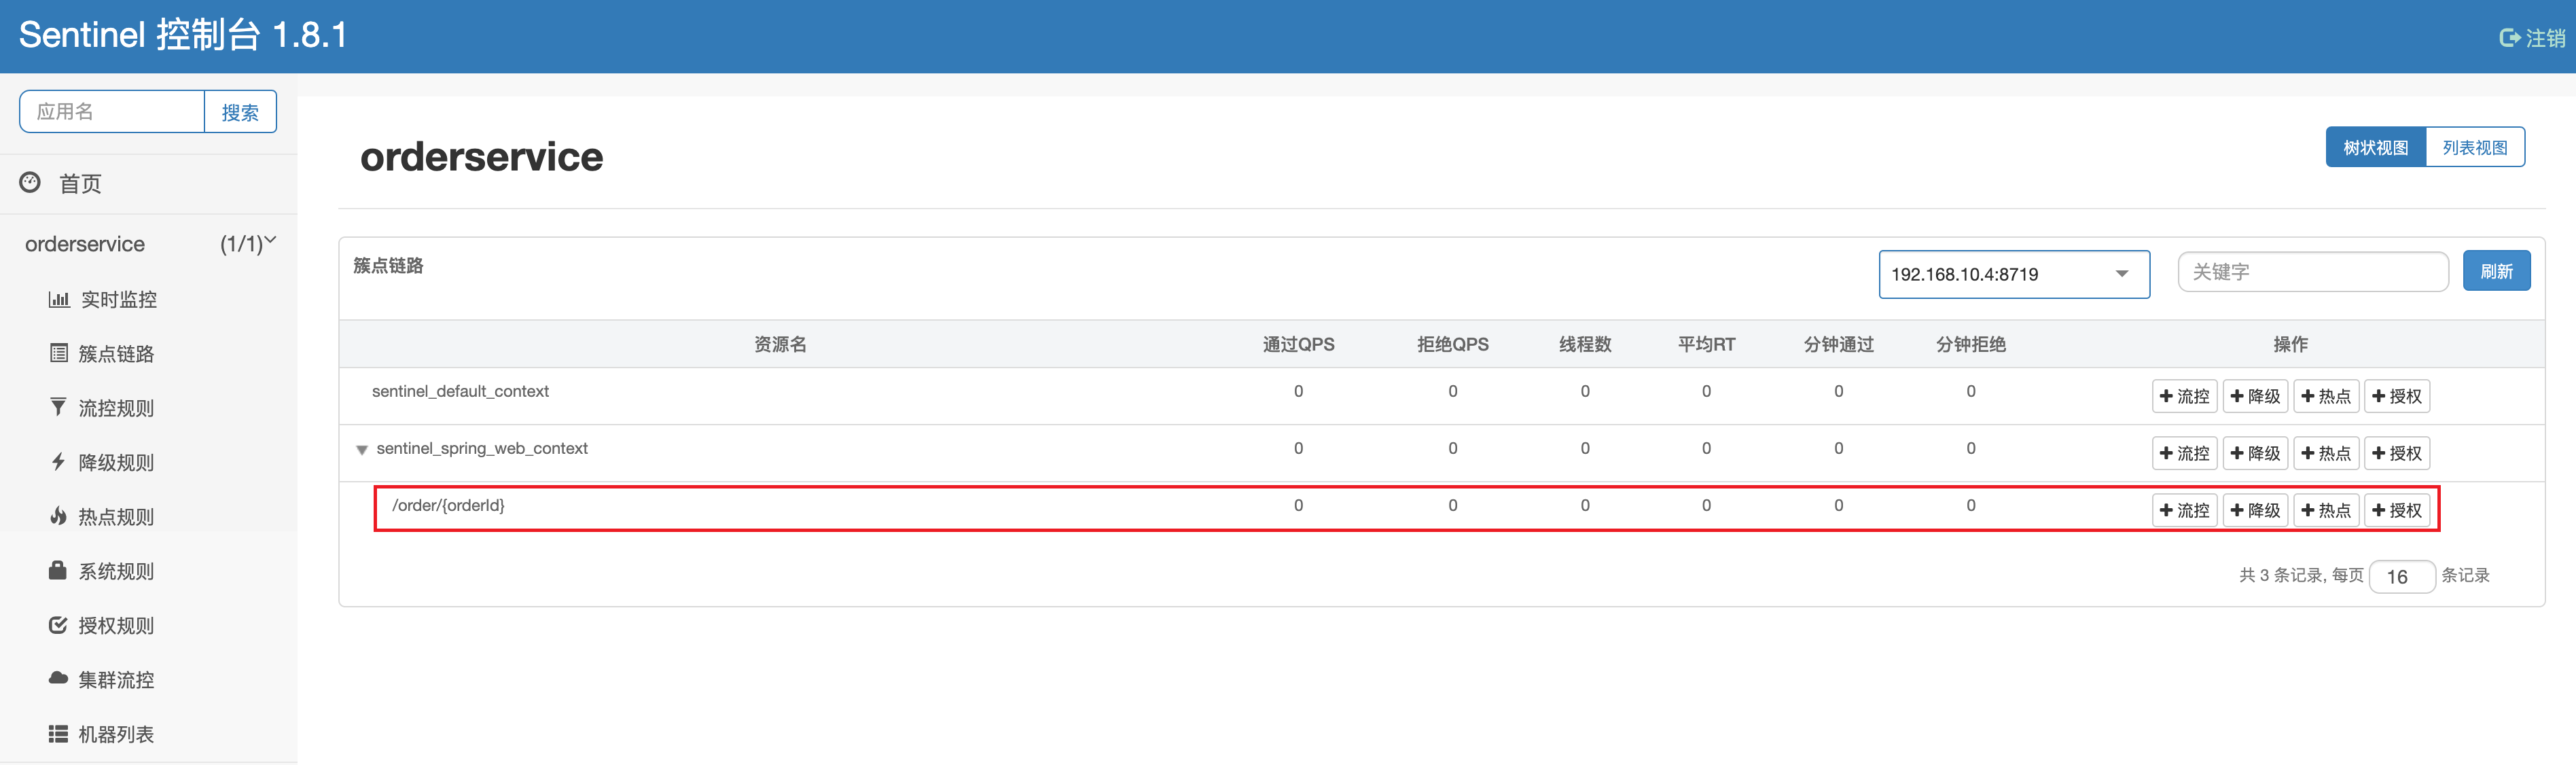The width and height of the screenshot is (2576, 765).
Task: Click the lightning bolt icon for 降级规则
Action: 58,461
